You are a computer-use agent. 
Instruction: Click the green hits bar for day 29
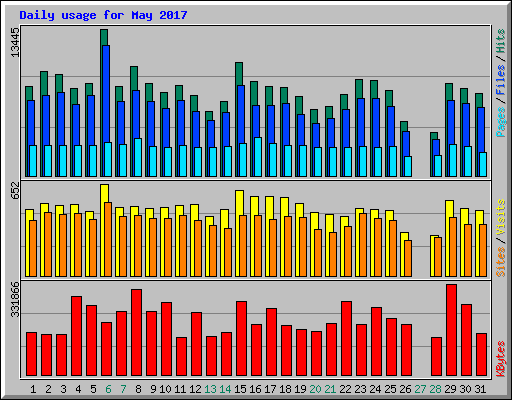(449, 91)
